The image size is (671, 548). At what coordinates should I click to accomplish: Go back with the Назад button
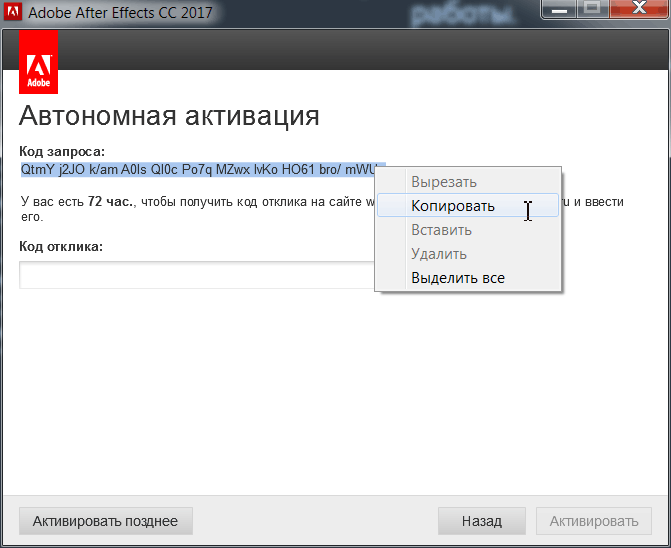[482, 521]
